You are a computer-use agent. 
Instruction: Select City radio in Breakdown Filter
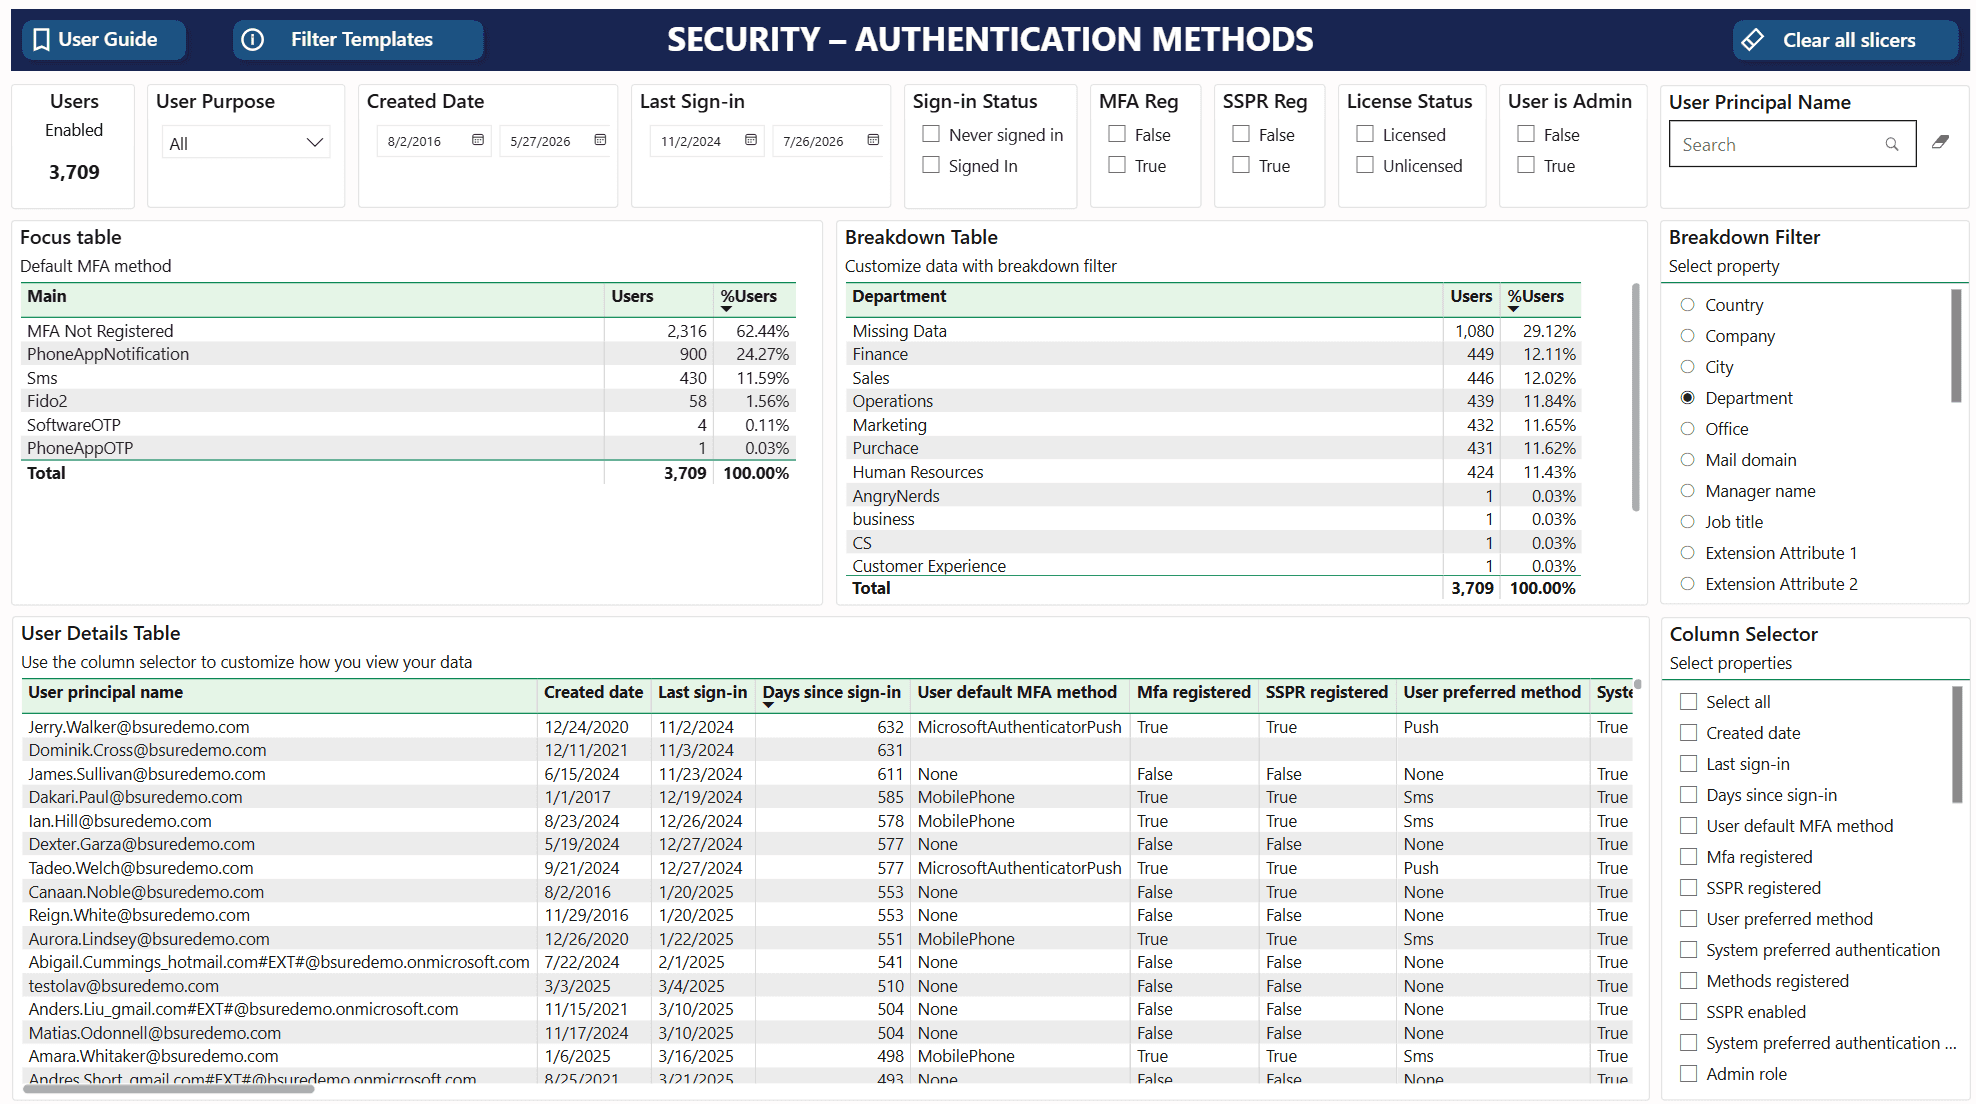point(1688,367)
